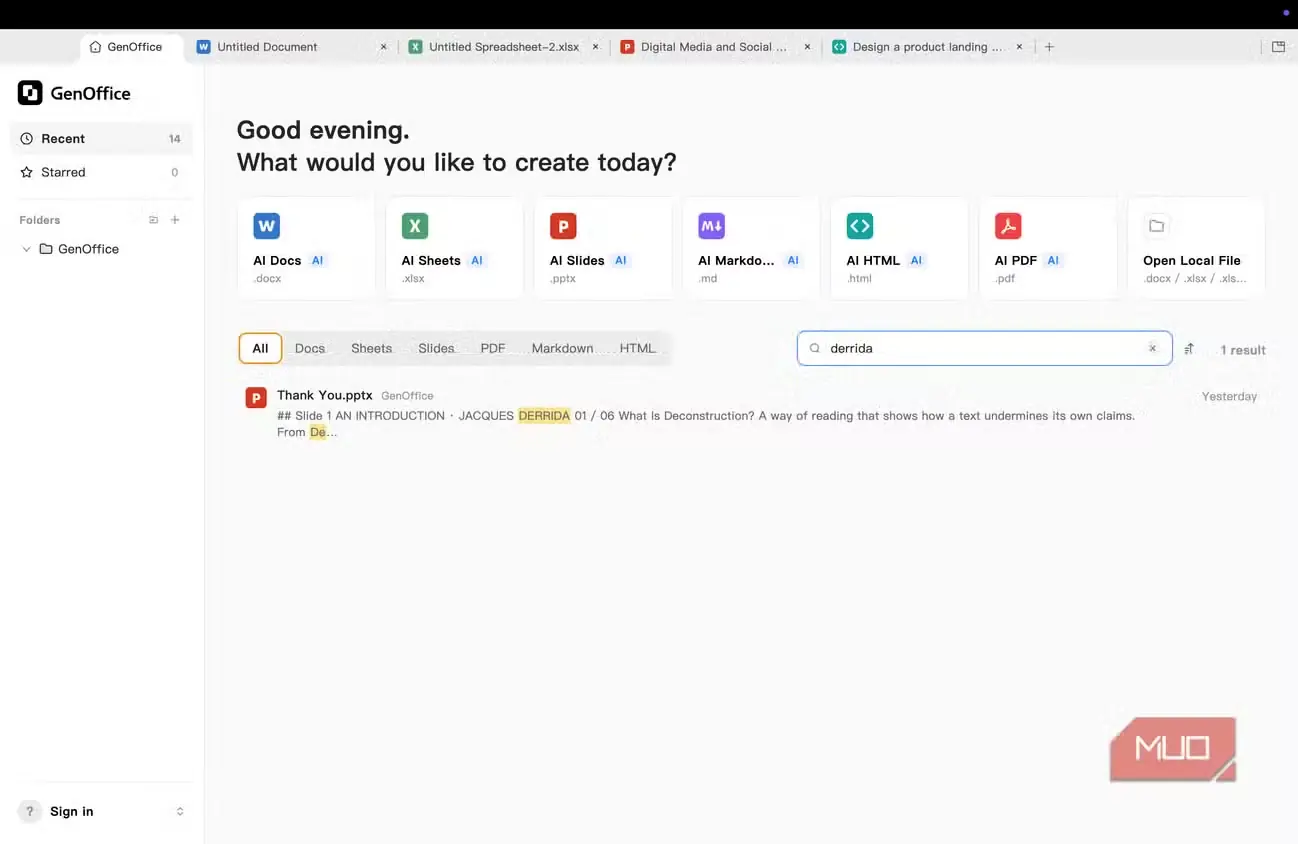The height and width of the screenshot is (844, 1298).
Task: Create a new AI Docs document
Action: pyautogui.click(x=306, y=248)
